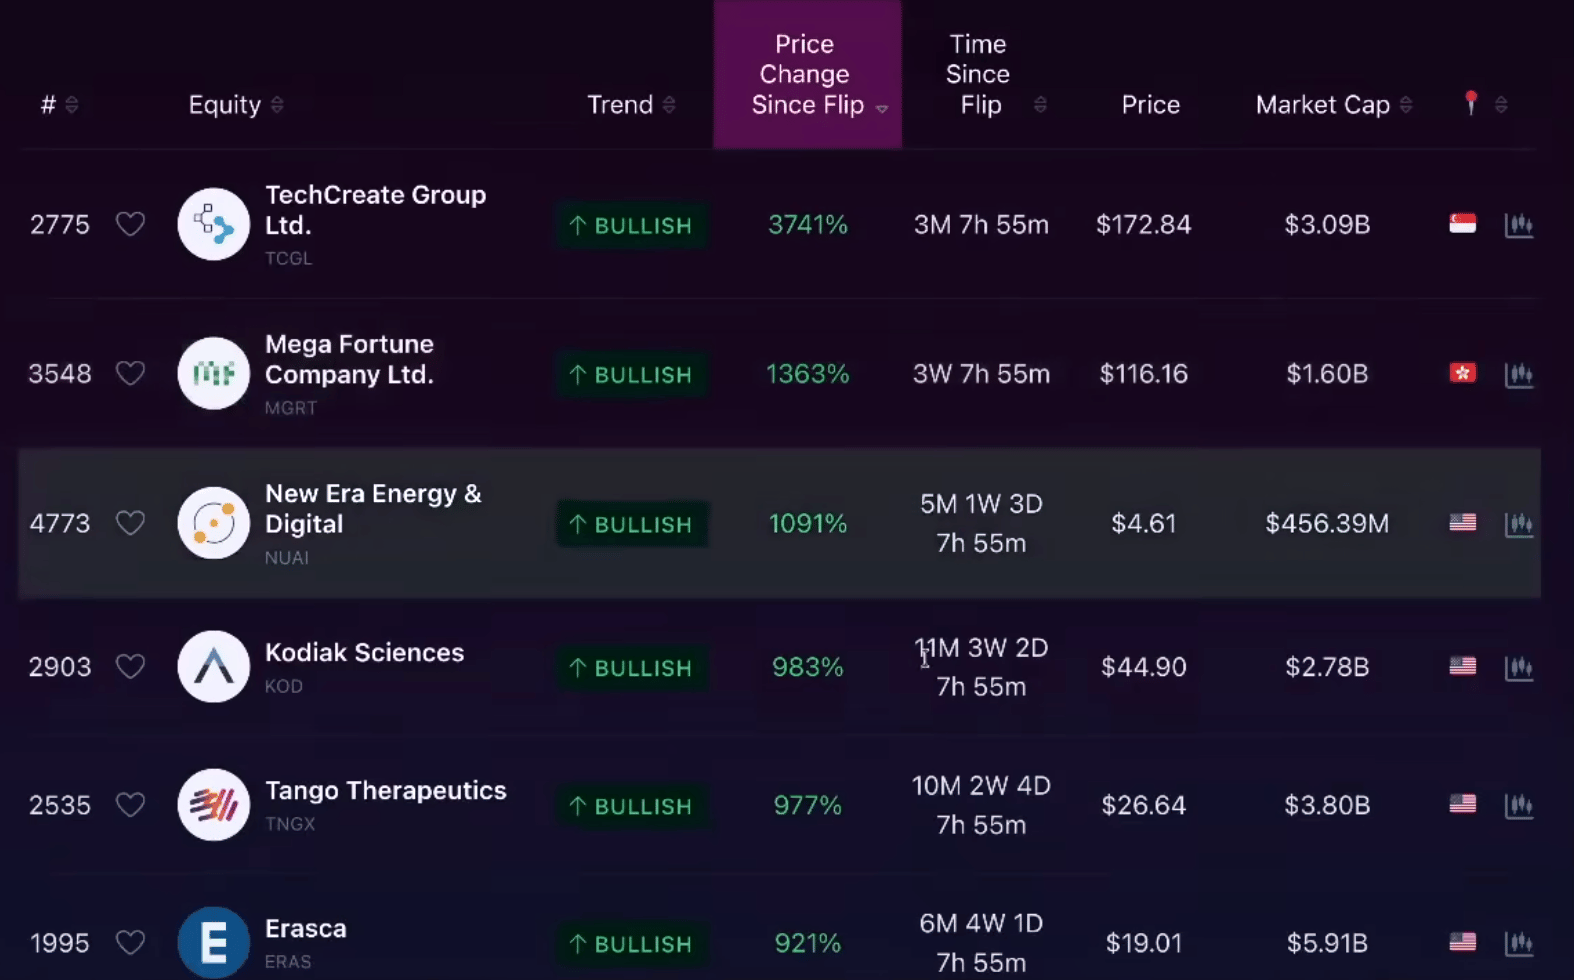Favorite TechCreate Group with heart icon
1574x980 pixels.
[130, 224]
